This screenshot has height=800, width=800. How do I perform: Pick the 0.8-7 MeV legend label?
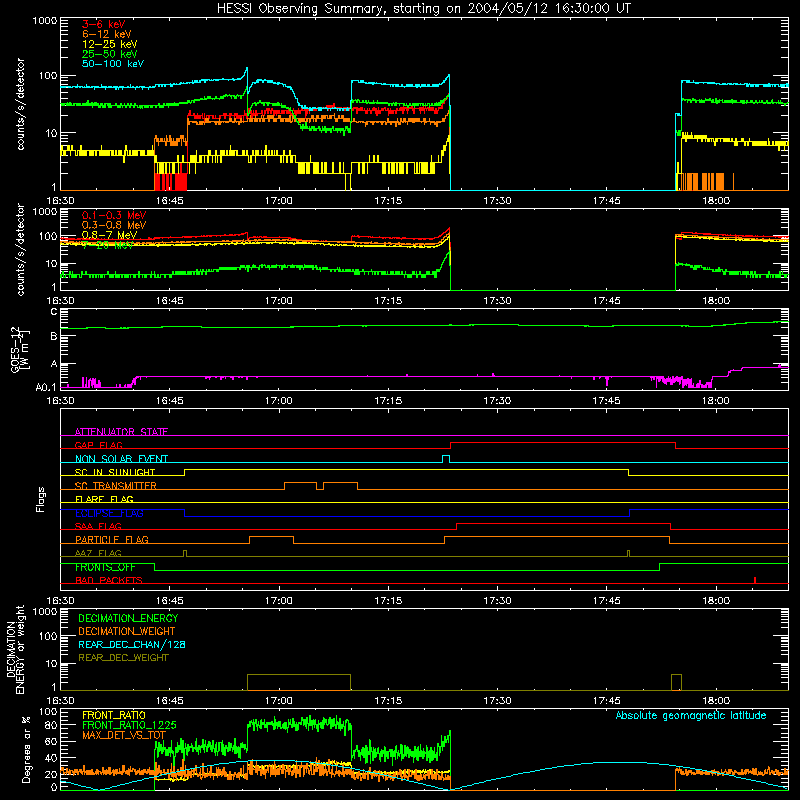(110, 235)
